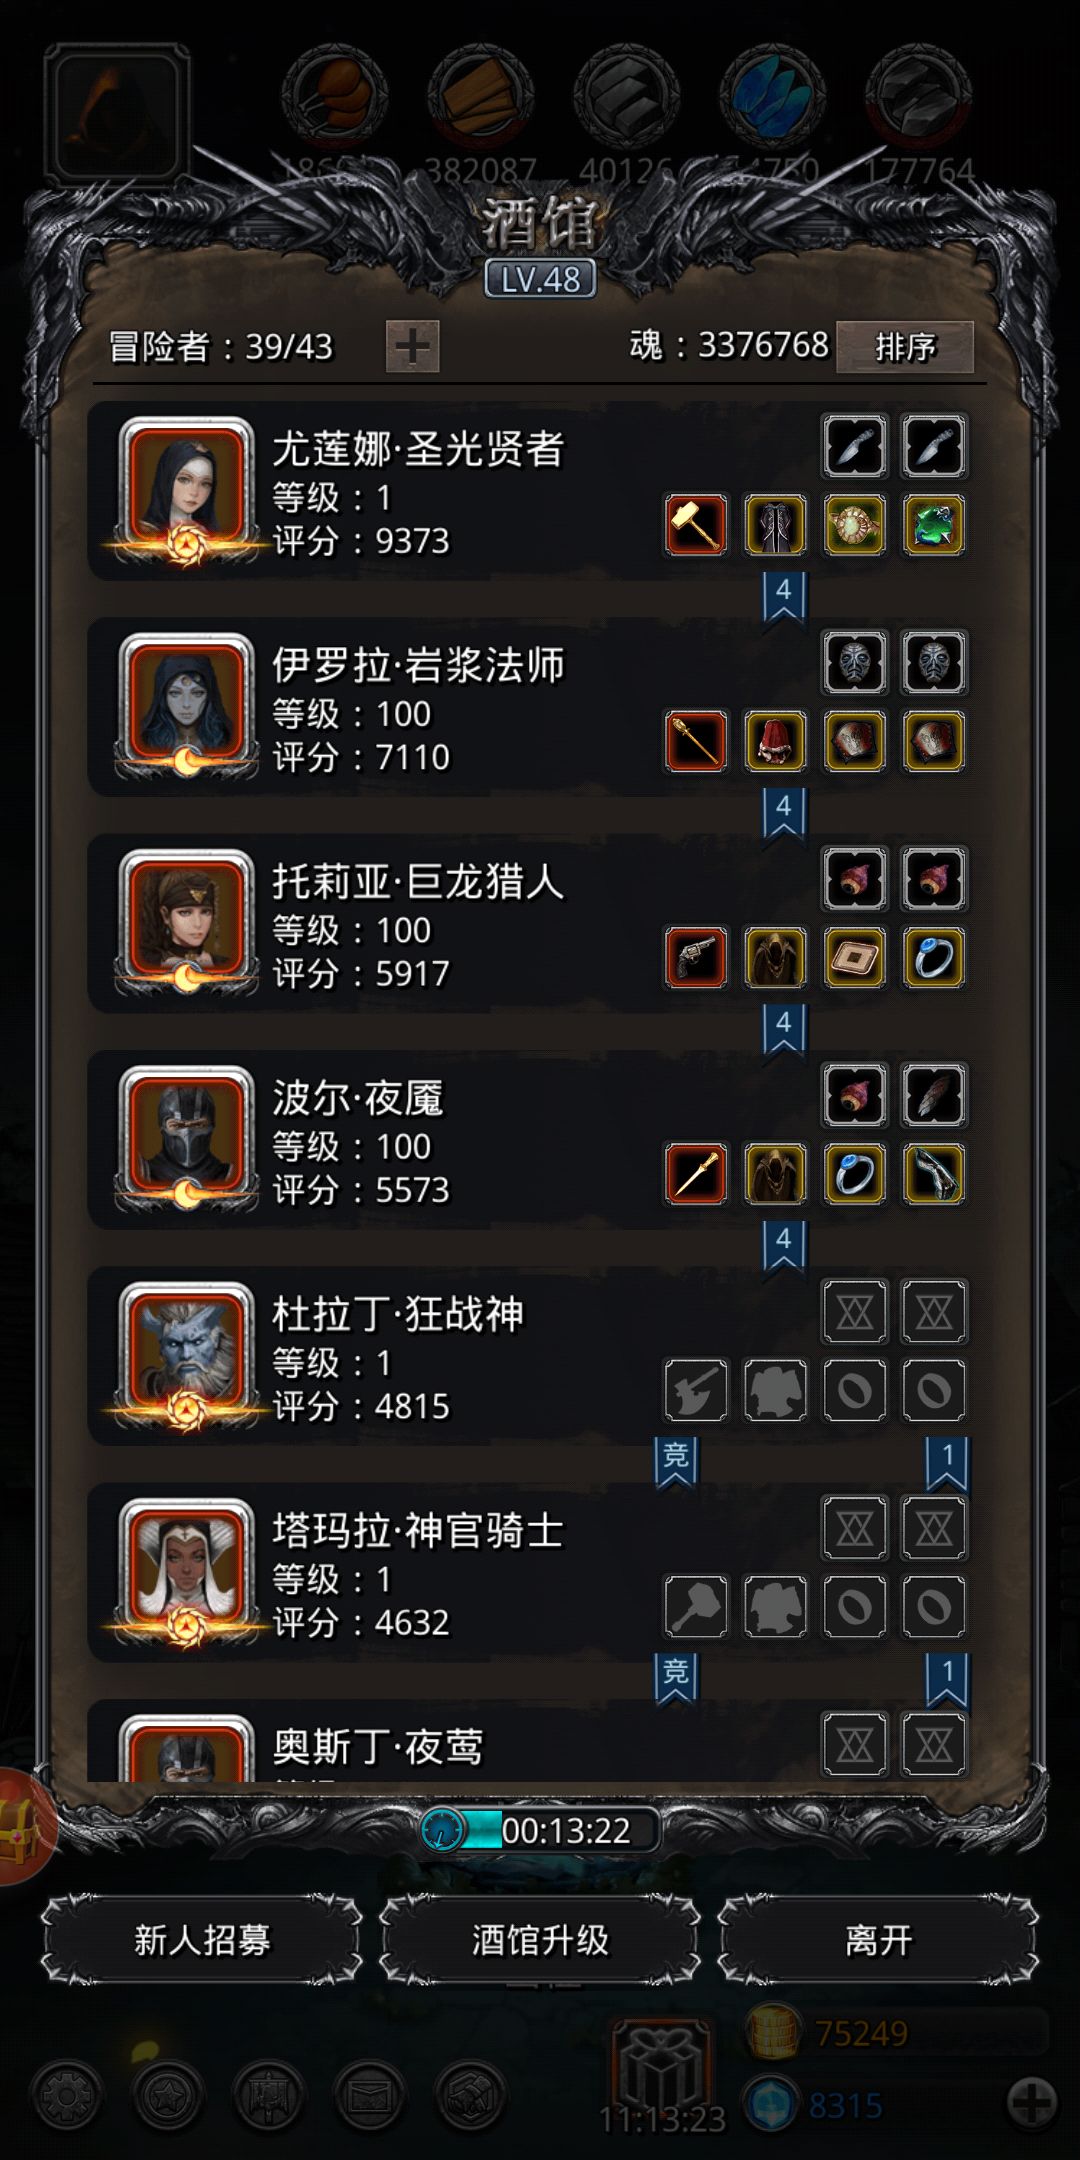Click the 酒馆升级 upgrade button

click(540, 1940)
